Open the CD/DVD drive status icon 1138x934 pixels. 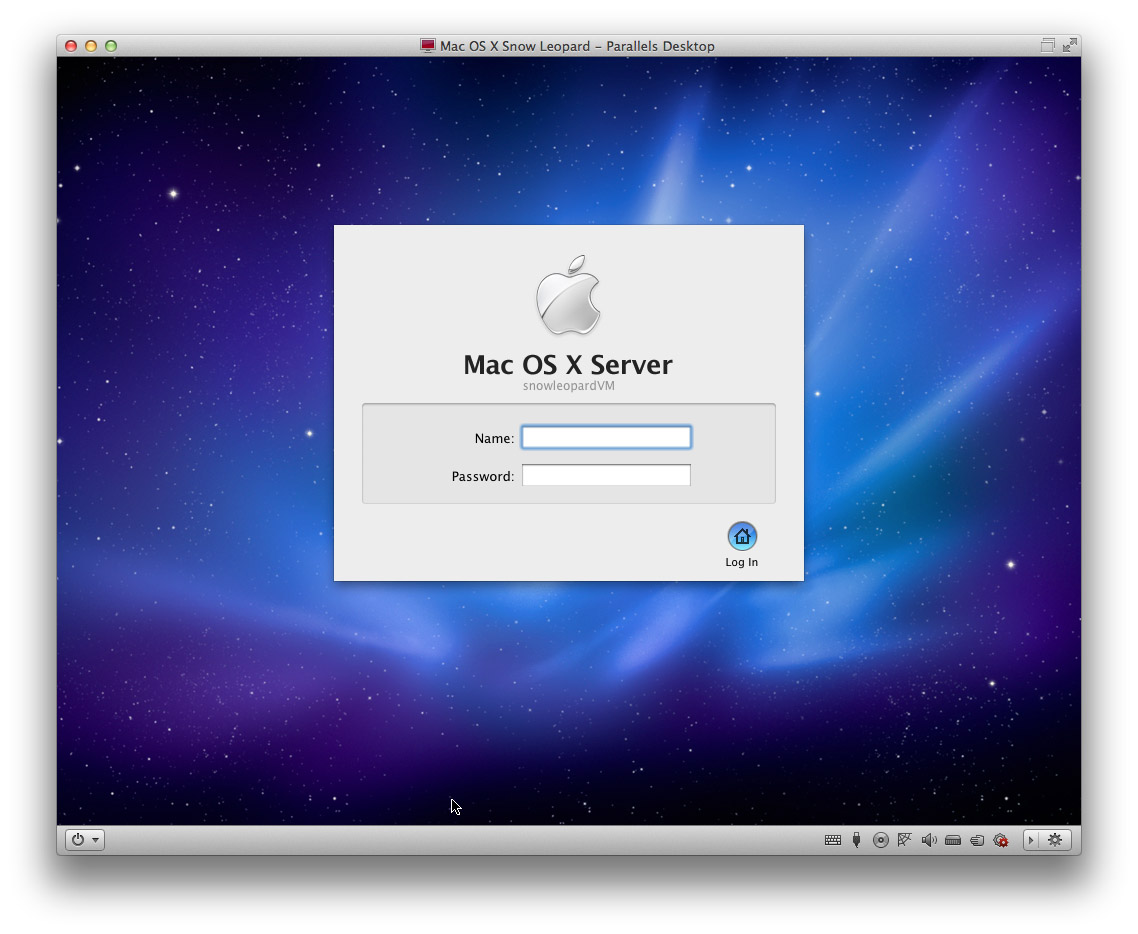[880, 840]
